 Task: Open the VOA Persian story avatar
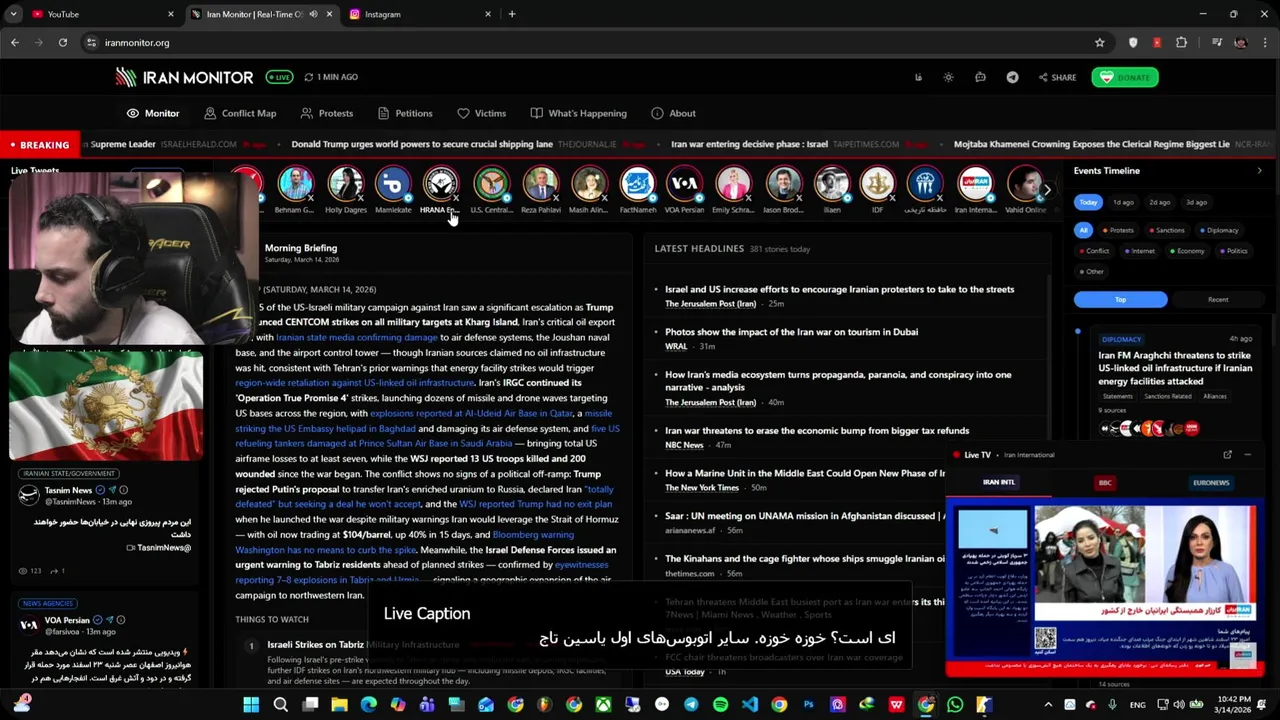click(x=685, y=185)
